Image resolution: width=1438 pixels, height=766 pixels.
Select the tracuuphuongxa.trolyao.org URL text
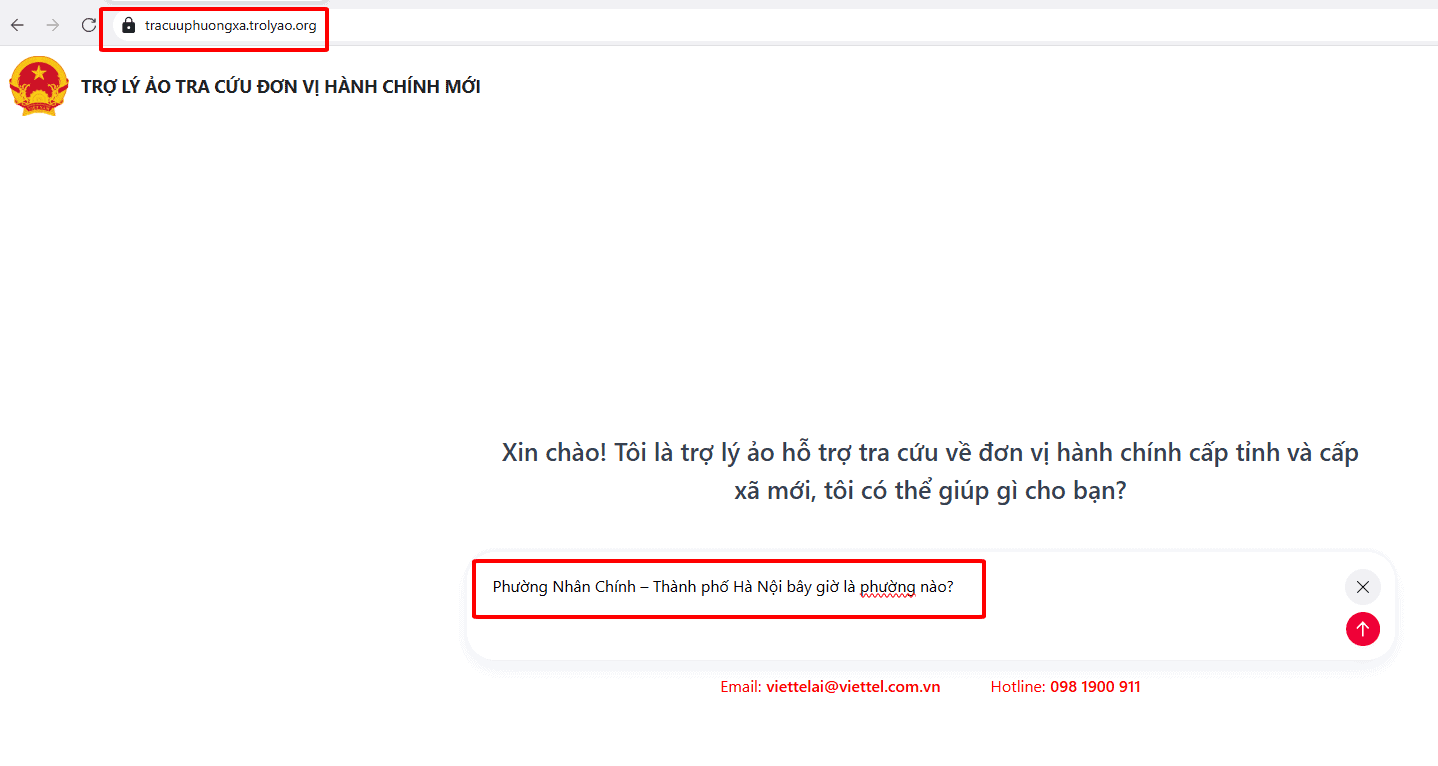point(230,26)
